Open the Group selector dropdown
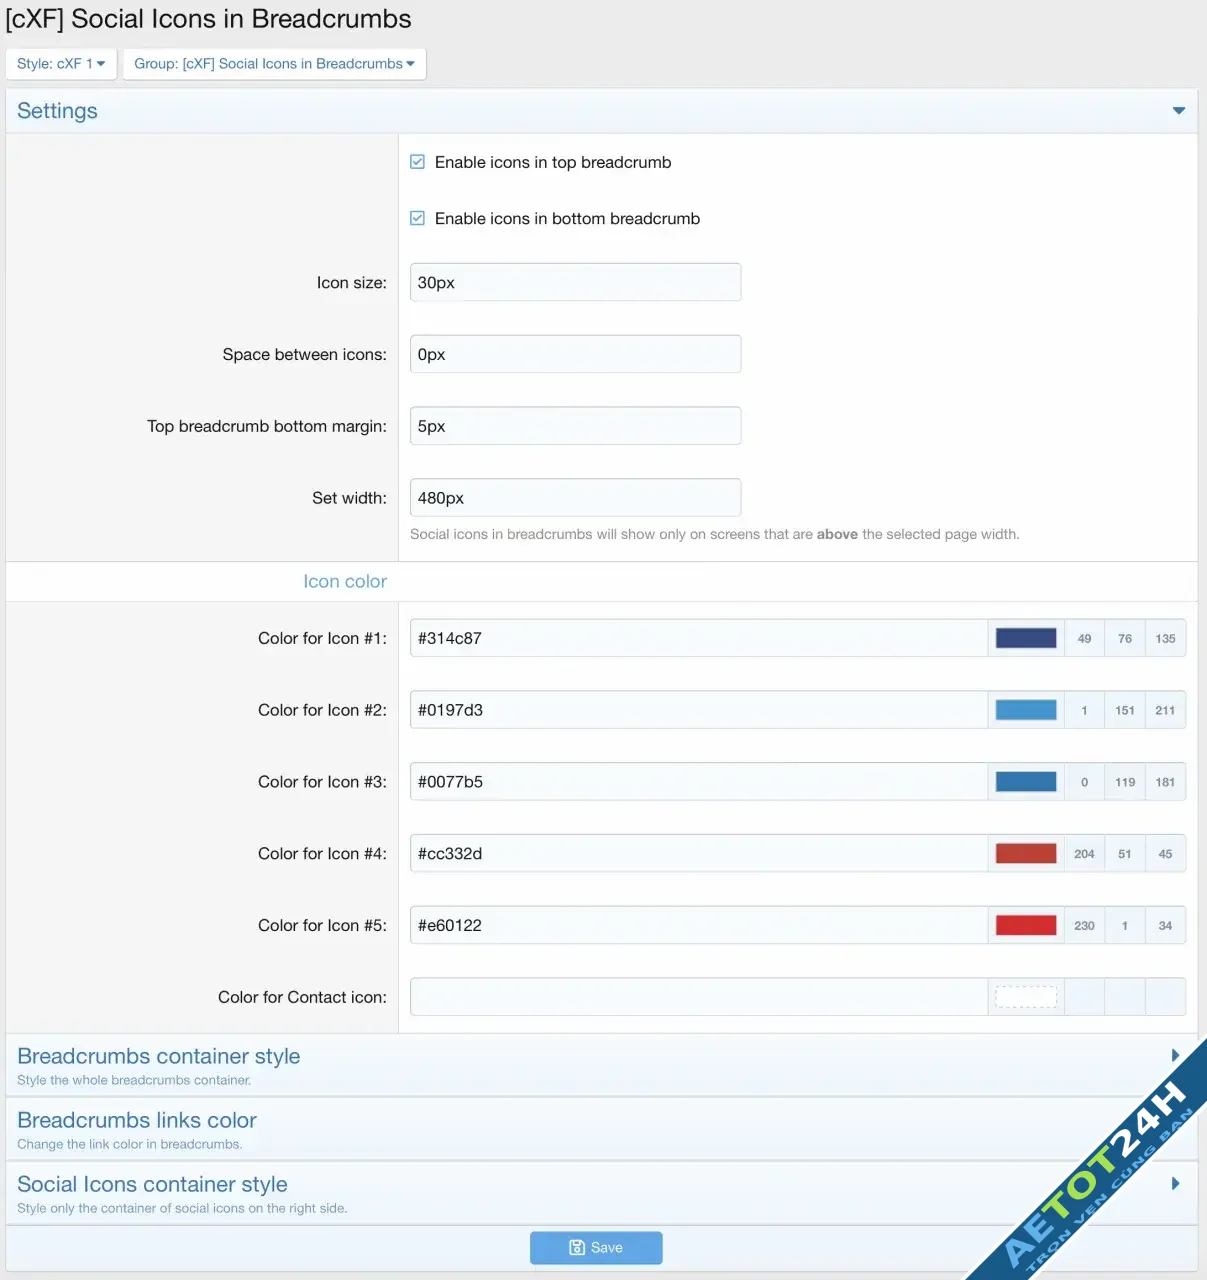Image resolution: width=1207 pixels, height=1280 pixels. coord(274,64)
